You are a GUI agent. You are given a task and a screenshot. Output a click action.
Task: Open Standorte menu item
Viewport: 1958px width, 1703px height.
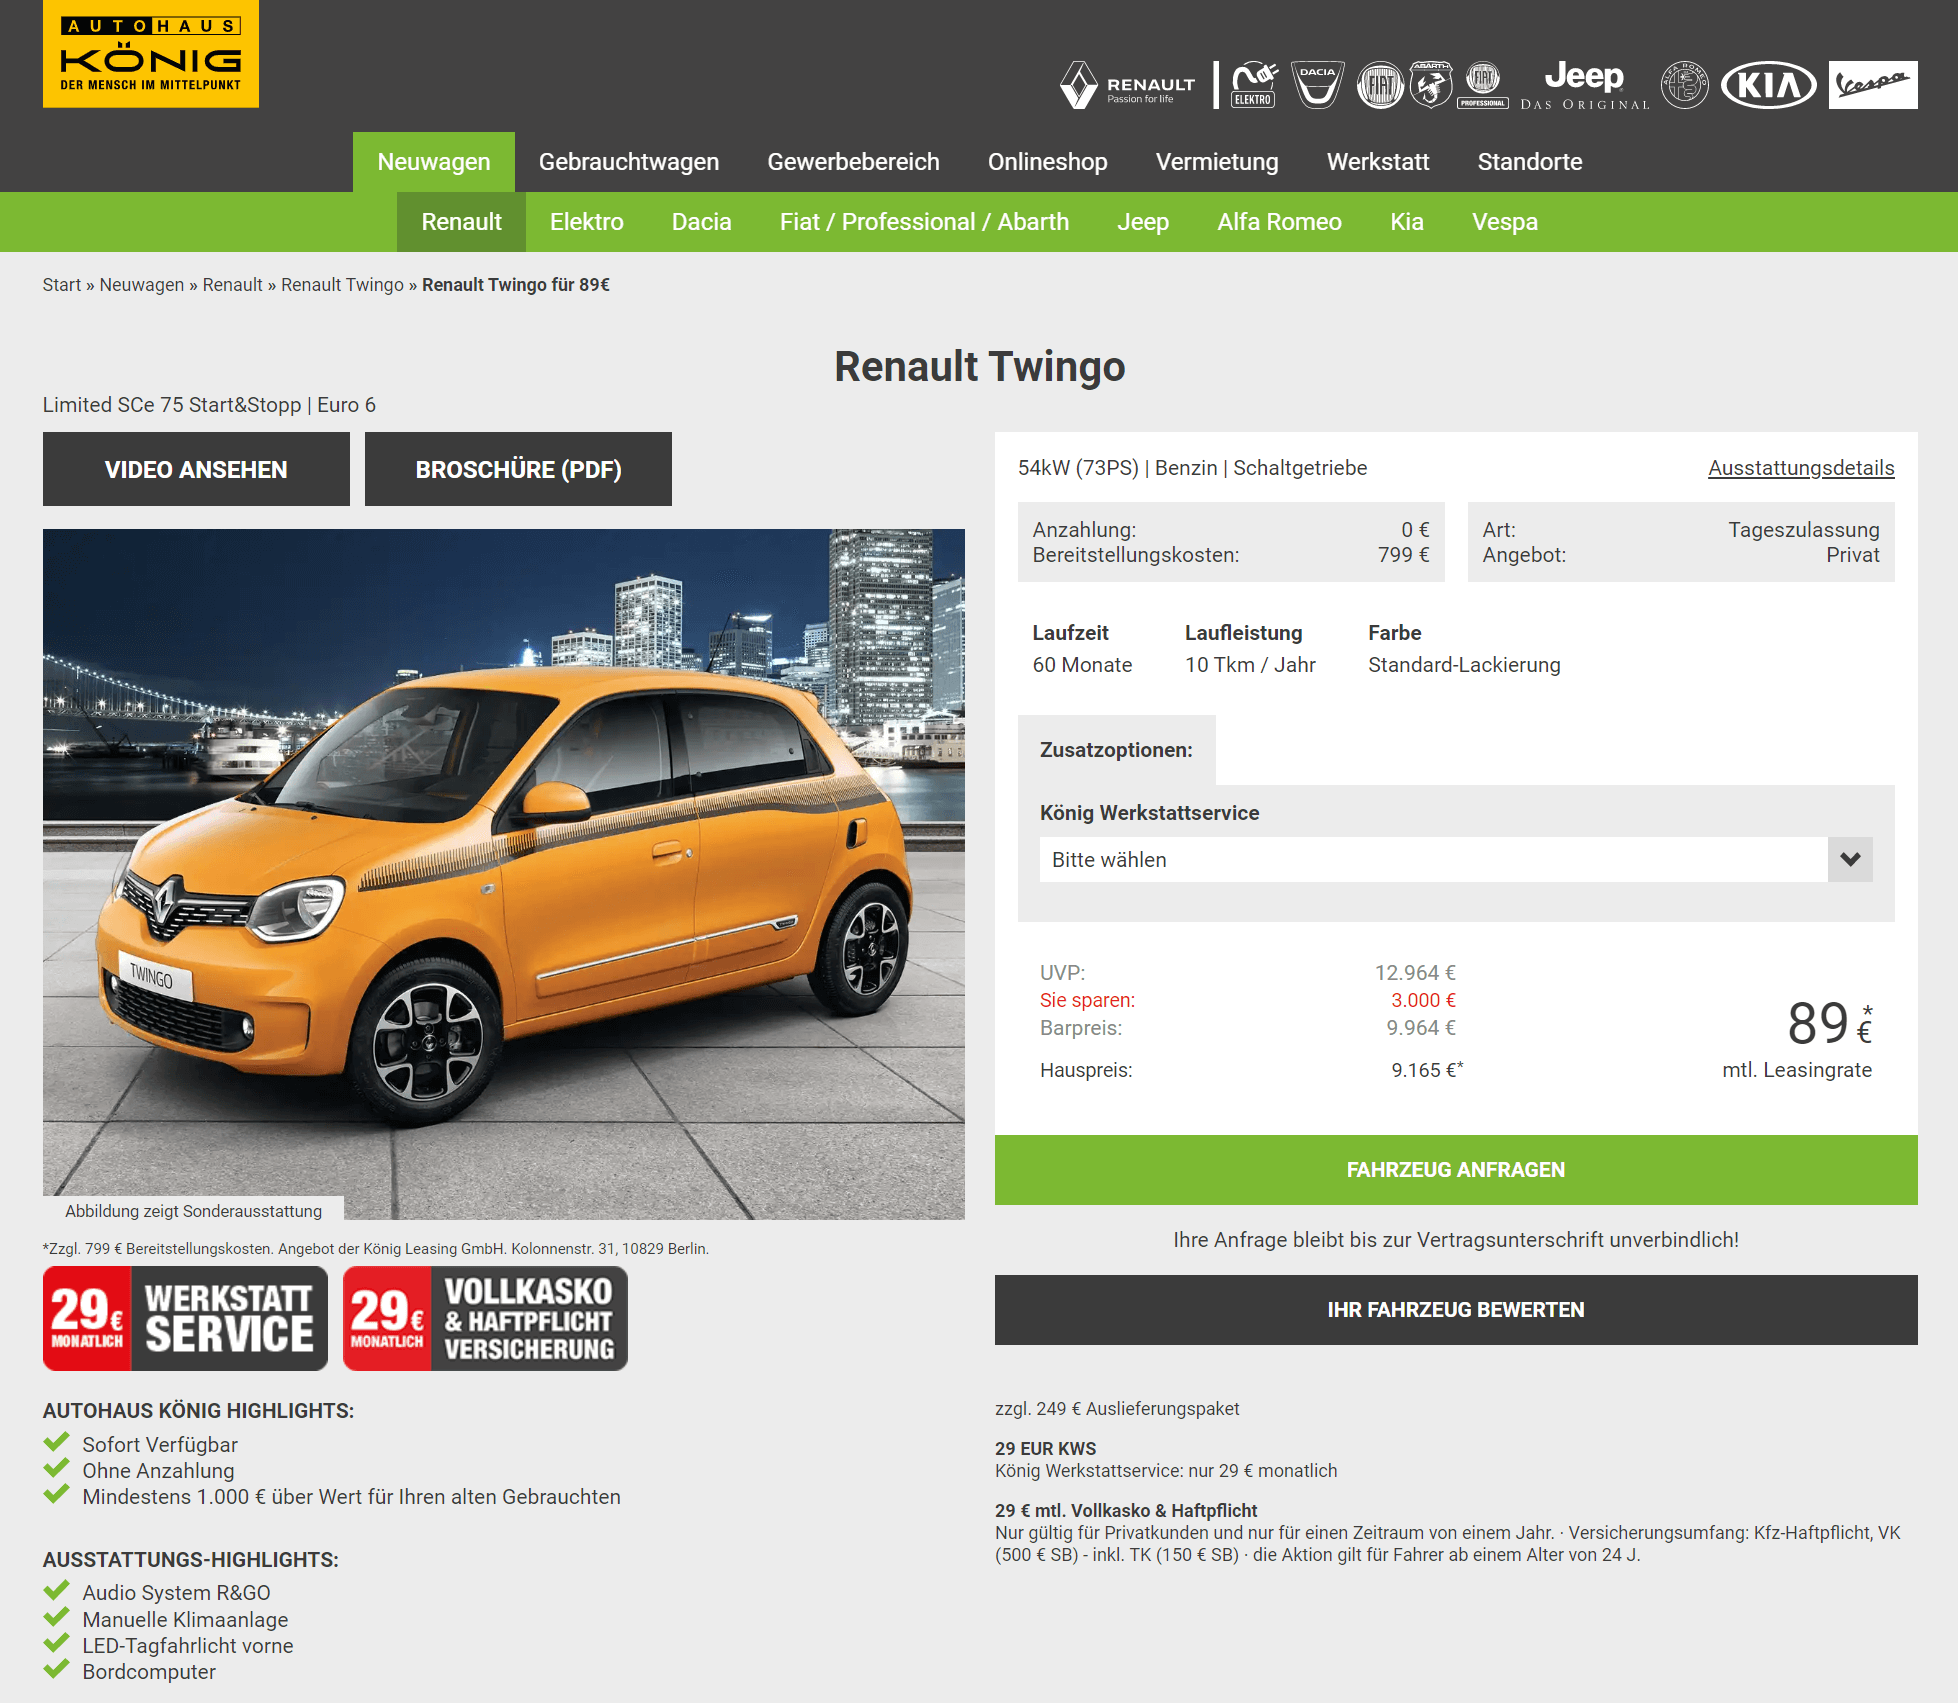[x=1530, y=162]
